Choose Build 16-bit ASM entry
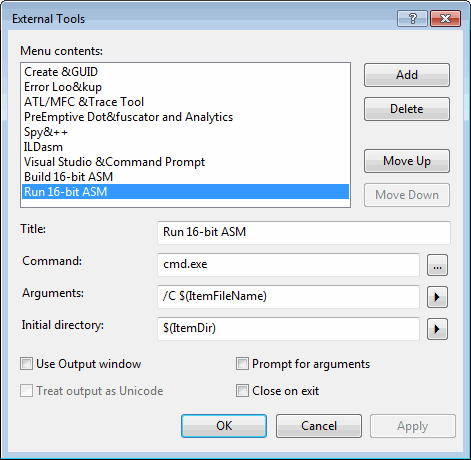The height and width of the screenshot is (460, 471). [185, 177]
